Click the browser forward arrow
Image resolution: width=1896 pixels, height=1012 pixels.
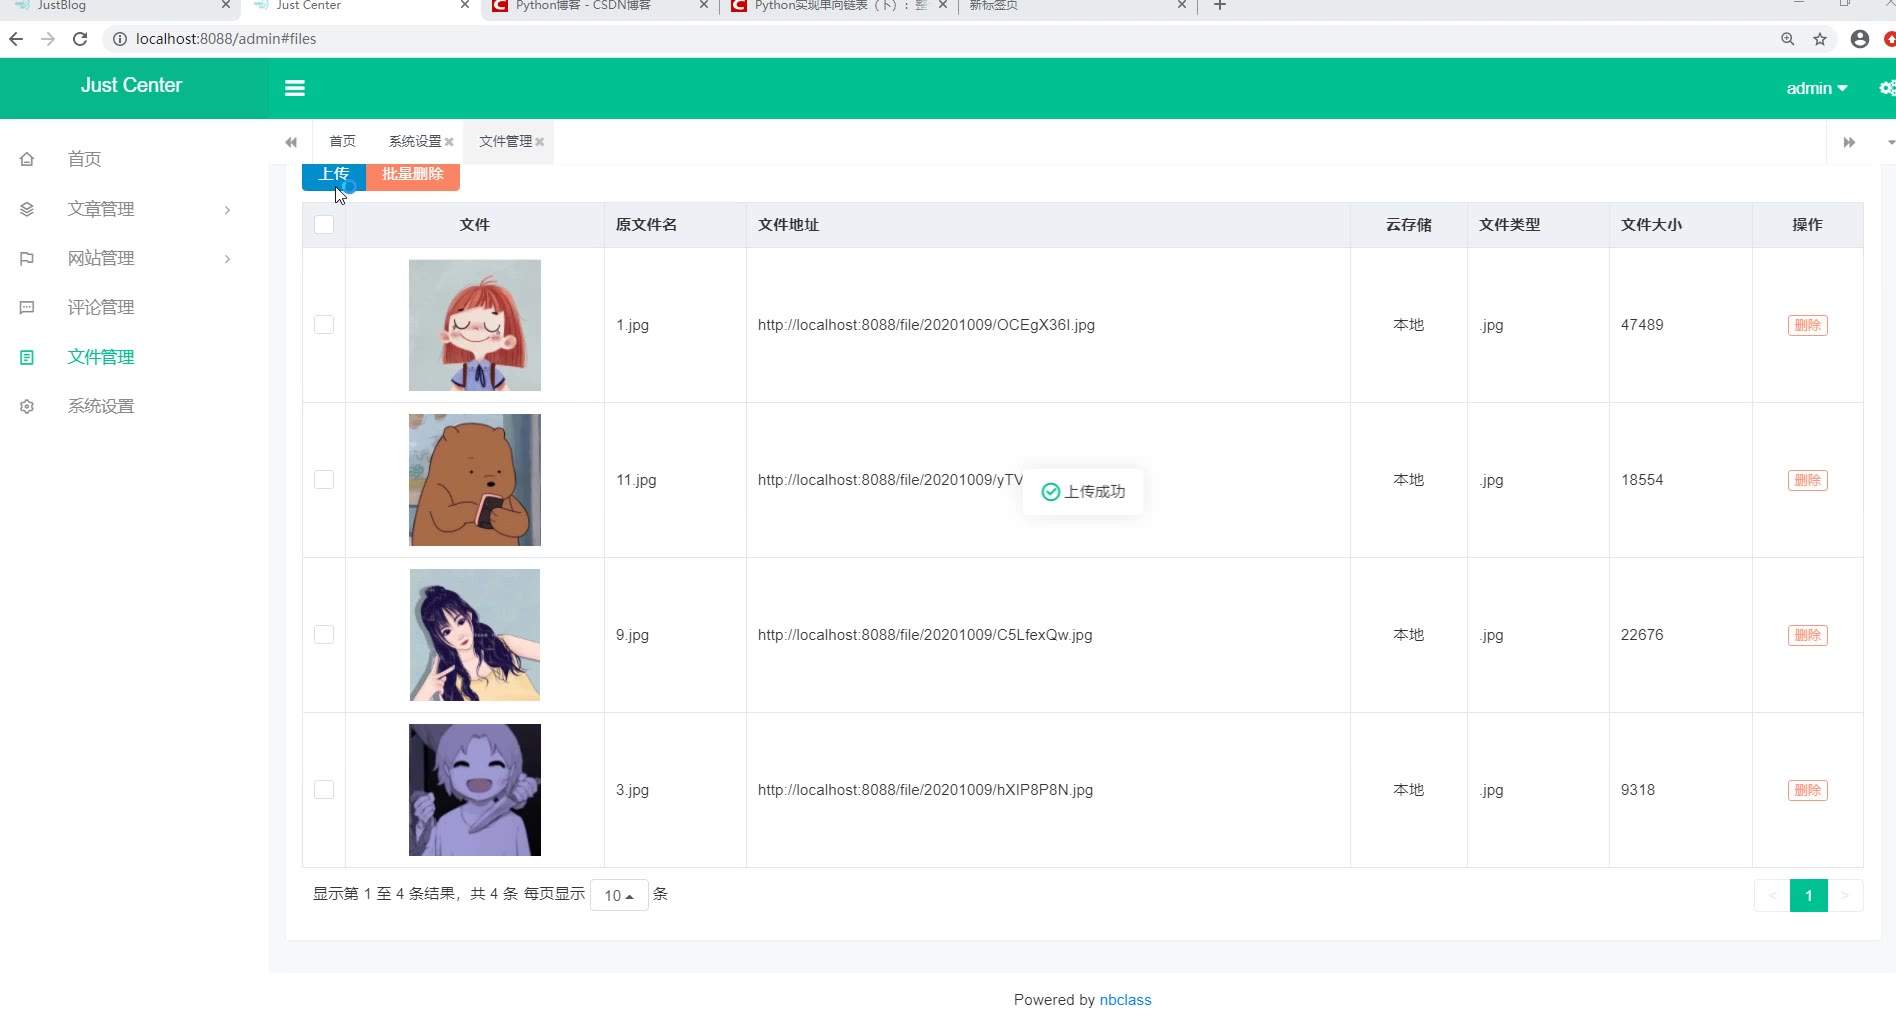click(x=48, y=39)
